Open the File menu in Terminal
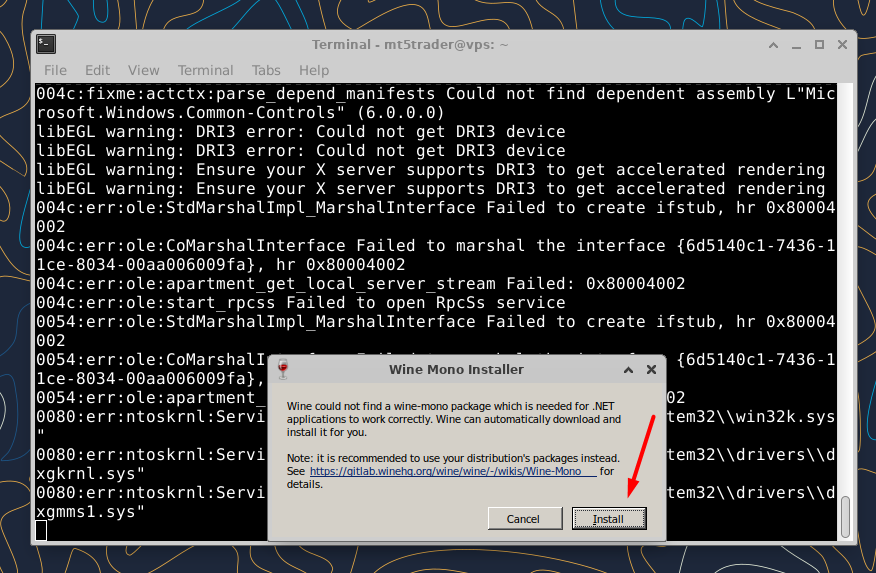Screen dimensions: 876x573 (x=55, y=70)
